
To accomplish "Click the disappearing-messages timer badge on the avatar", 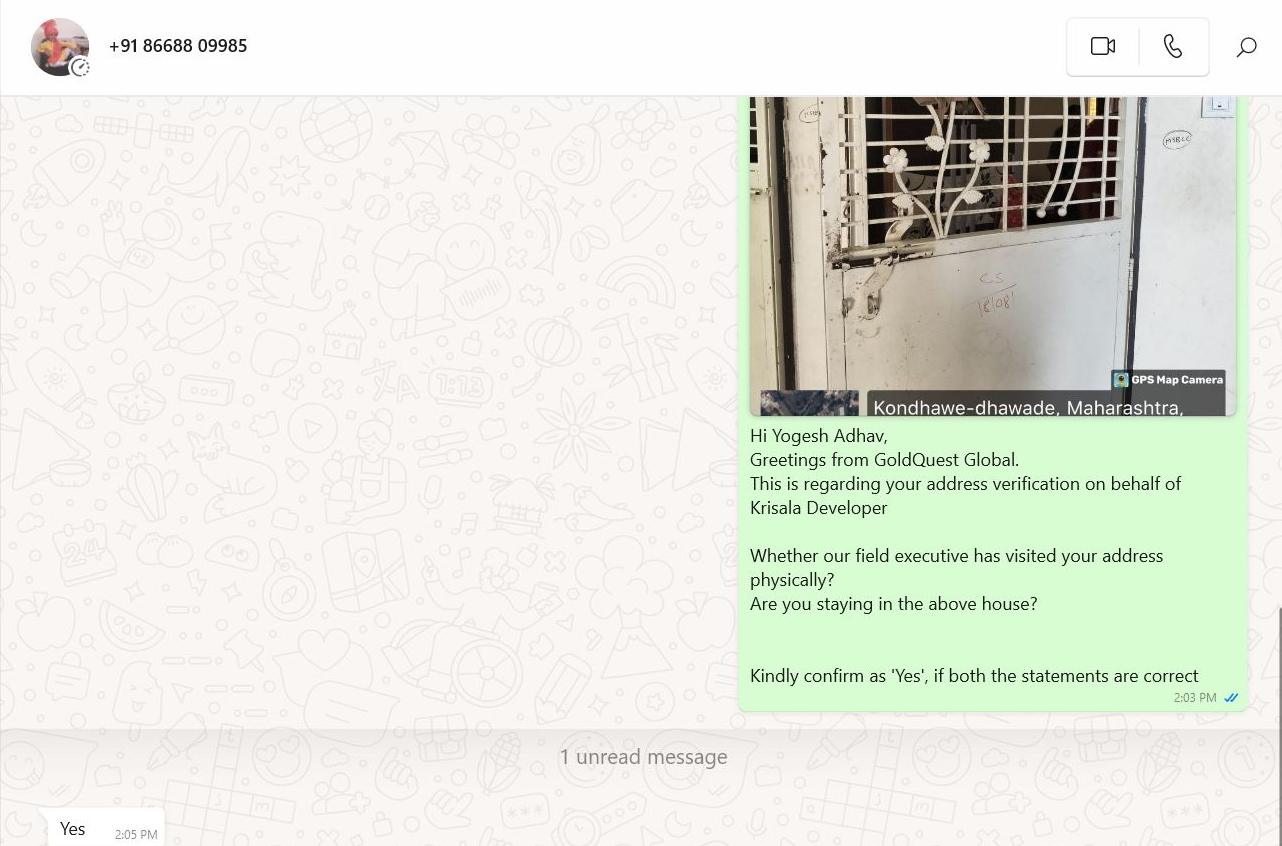I will pos(80,68).
